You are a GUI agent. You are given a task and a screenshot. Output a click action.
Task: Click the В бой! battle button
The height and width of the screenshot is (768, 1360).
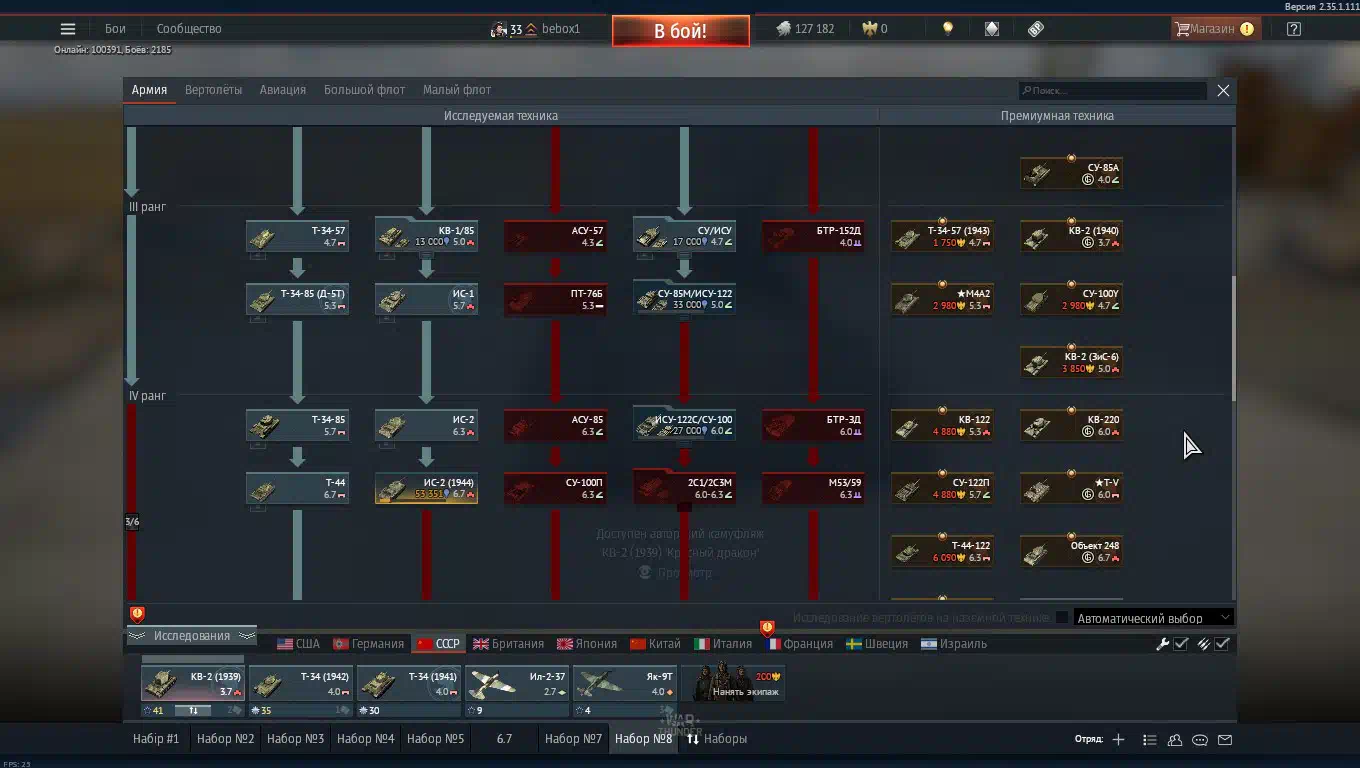pyautogui.click(x=681, y=31)
